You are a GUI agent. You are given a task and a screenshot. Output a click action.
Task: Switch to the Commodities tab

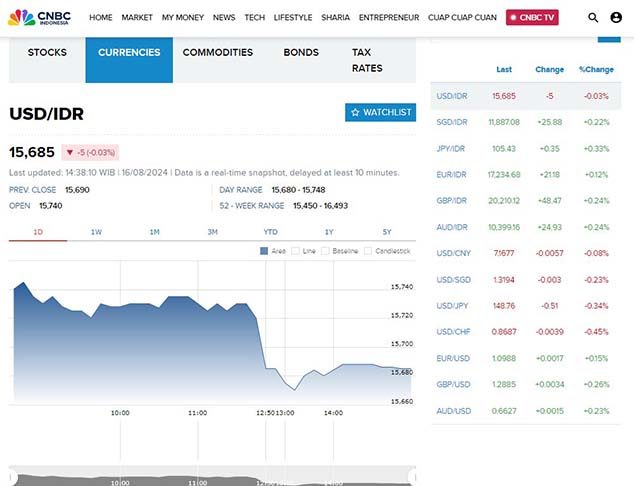(218, 52)
